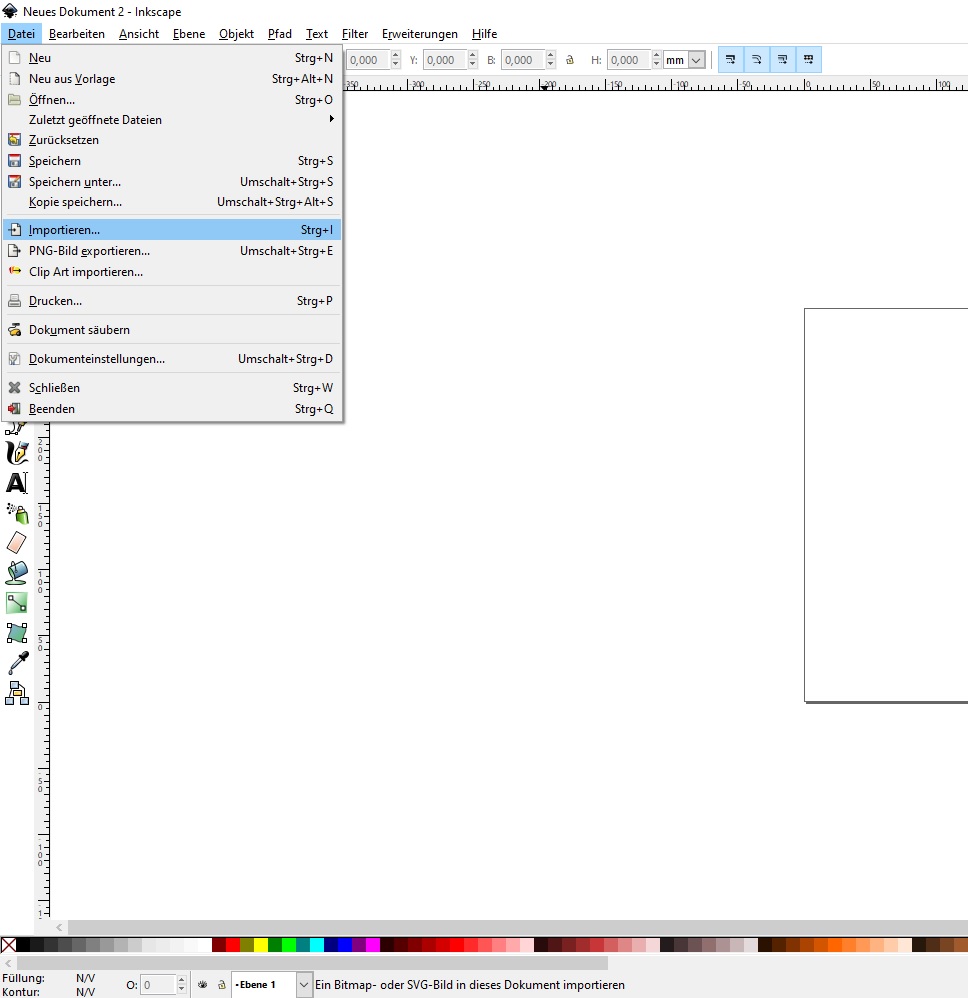Image resolution: width=968 pixels, height=998 pixels.
Task: Select the Spray can tool
Action: point(17,513)
